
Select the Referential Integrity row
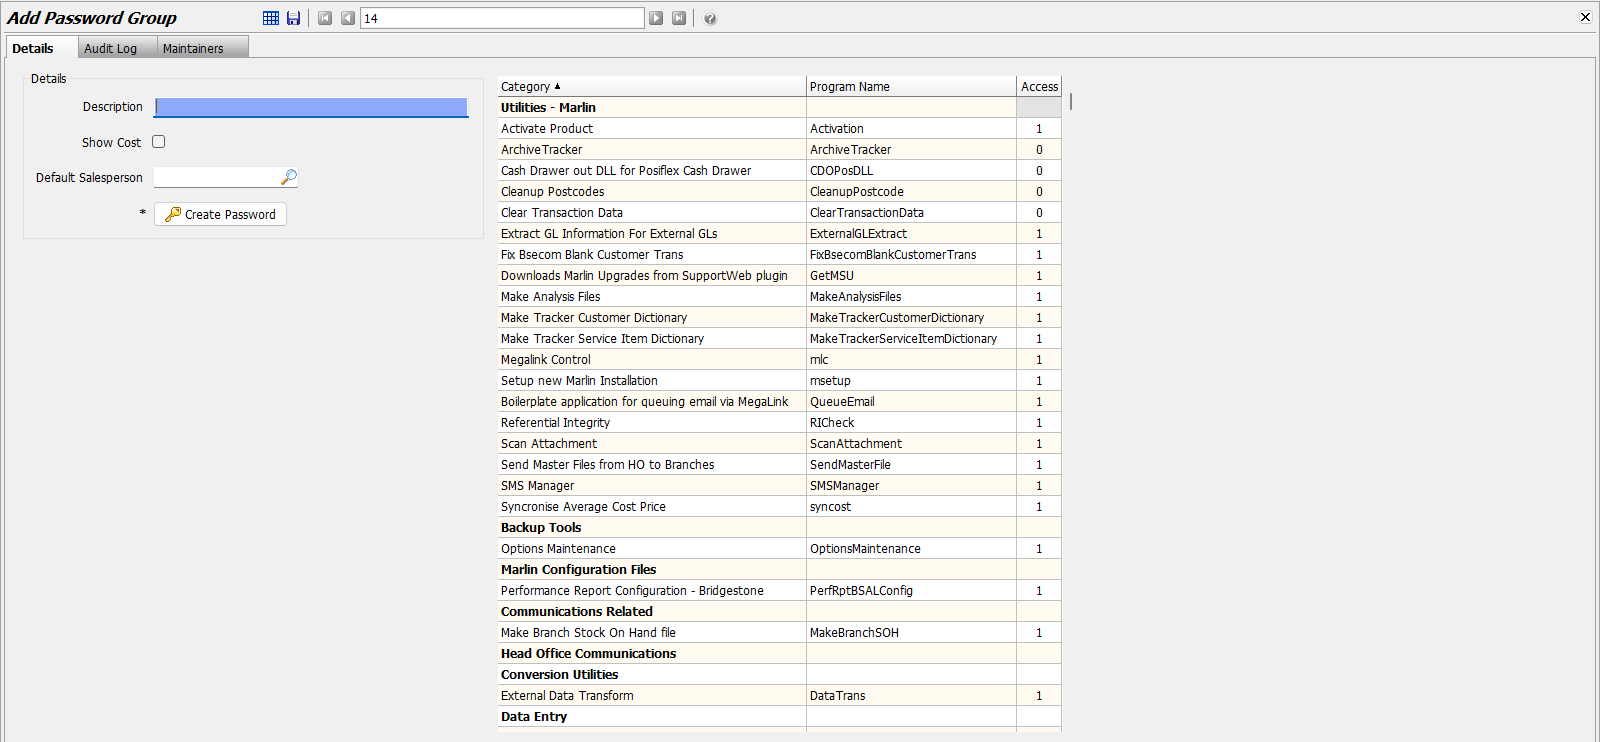779,422
